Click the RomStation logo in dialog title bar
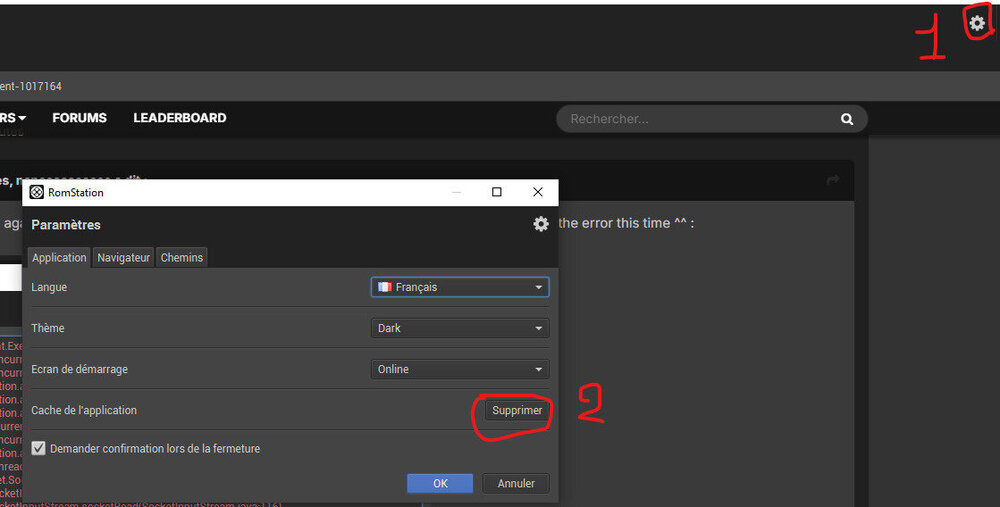The height and width of the screenshot is (507, 1000). (37, 192)
